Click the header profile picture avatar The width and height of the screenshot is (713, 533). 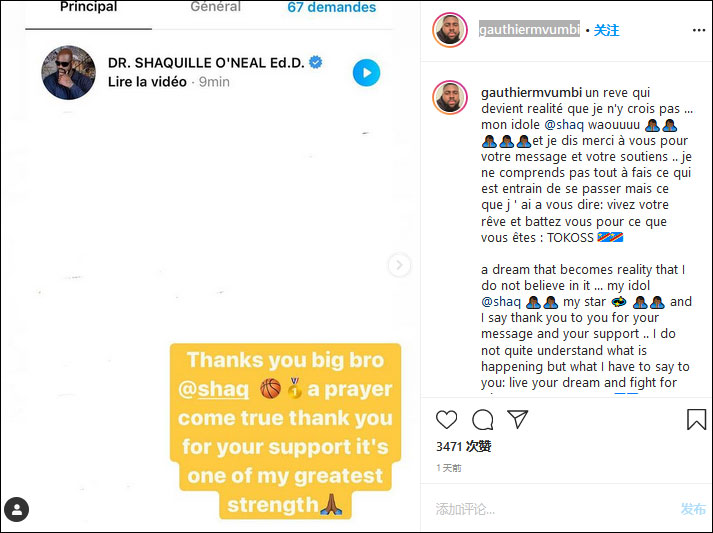point(449,30)
